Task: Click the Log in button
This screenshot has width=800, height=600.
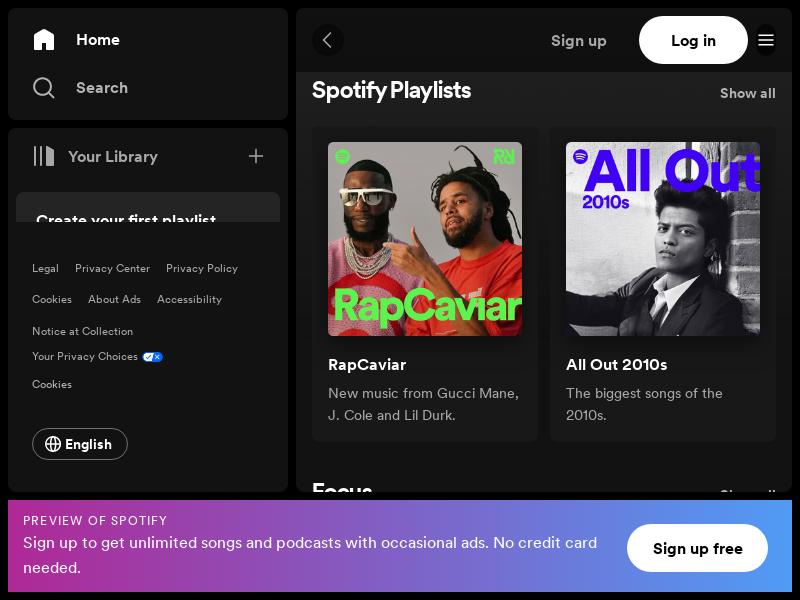Action: 693,40
